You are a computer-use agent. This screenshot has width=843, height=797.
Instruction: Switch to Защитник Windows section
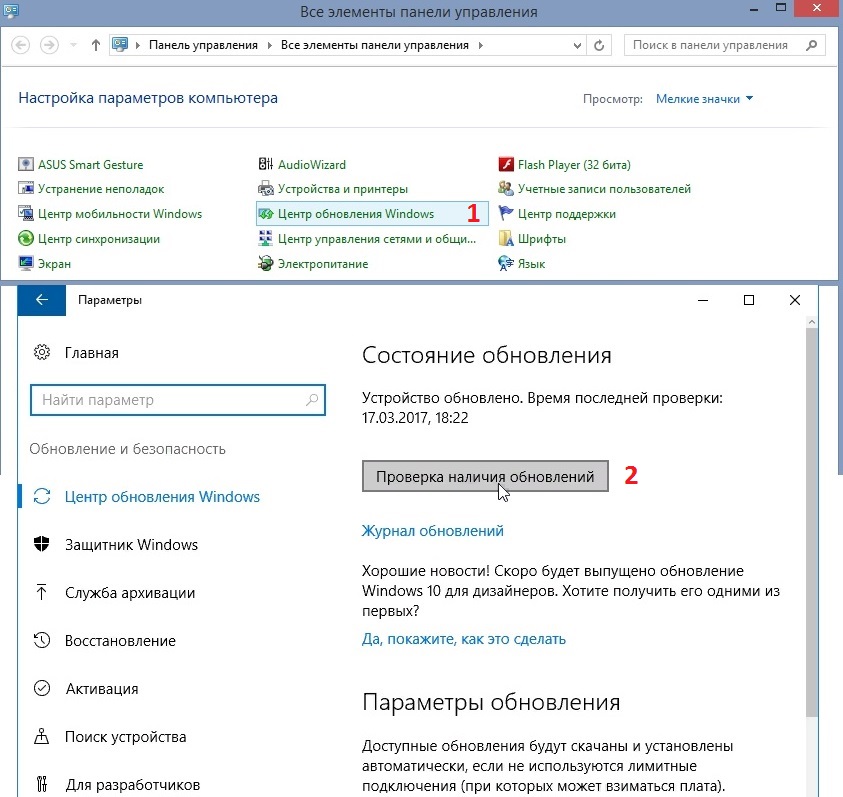tap(131, 544)
